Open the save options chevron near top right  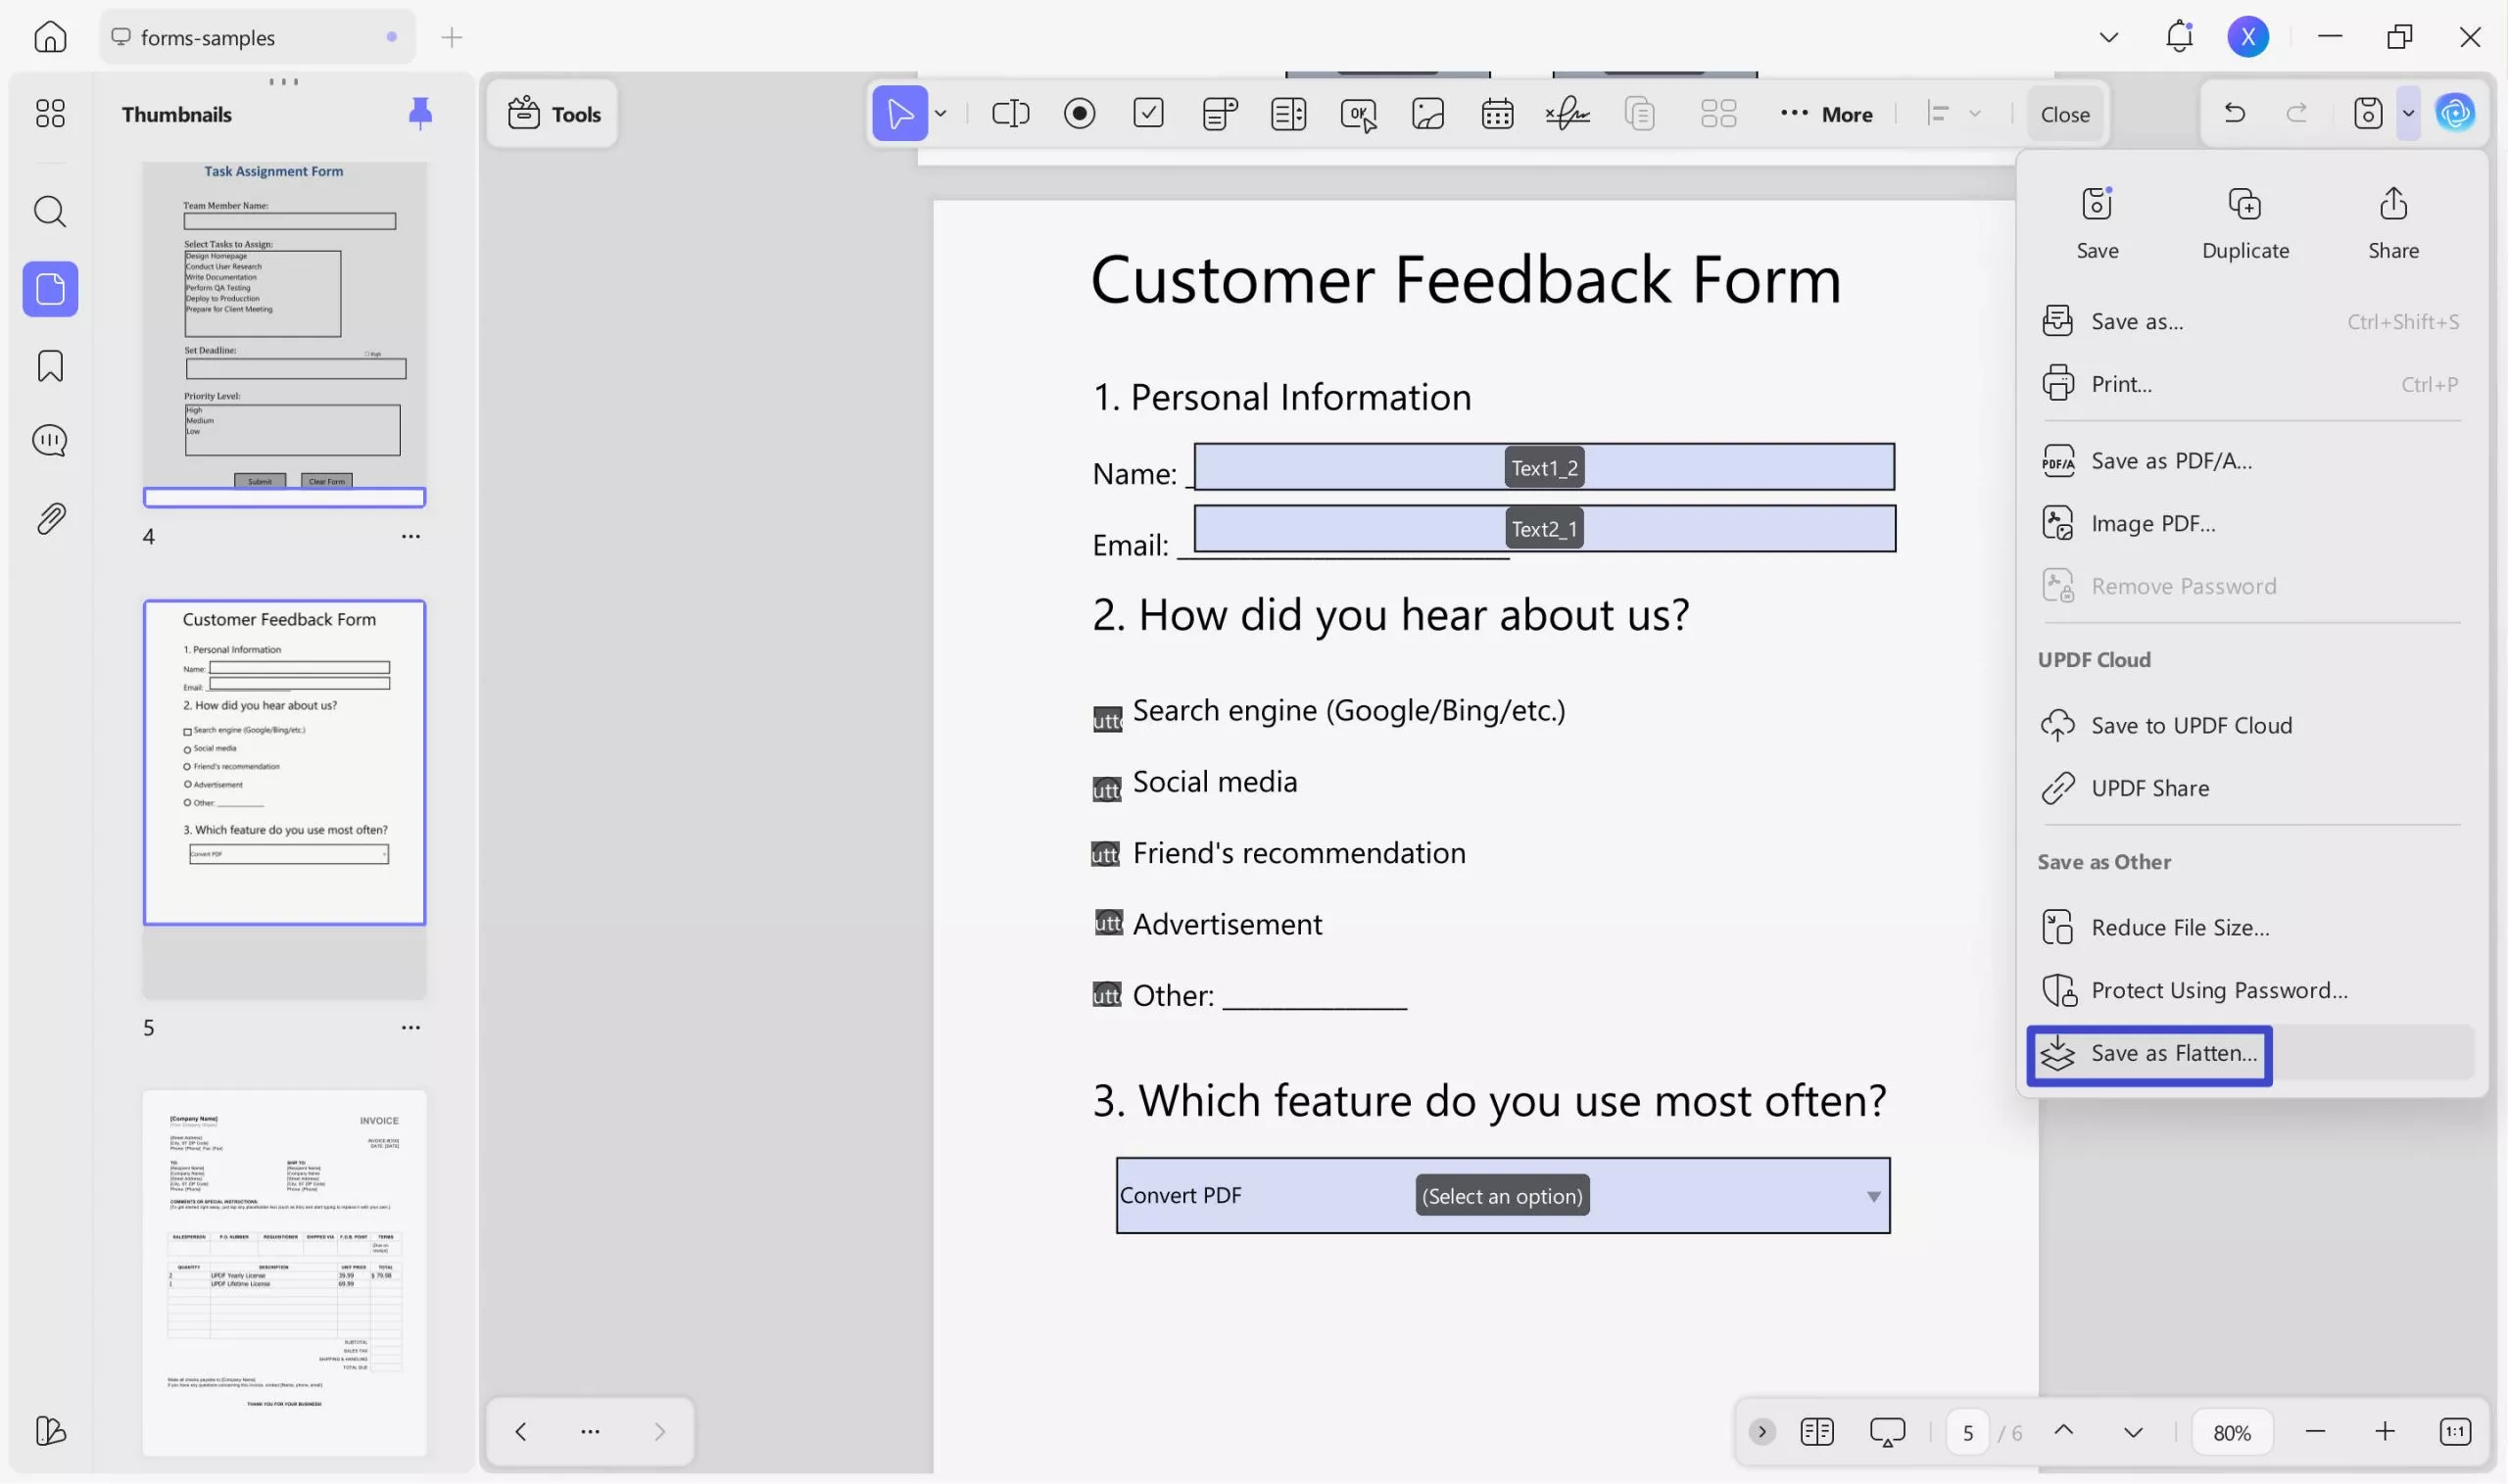tap(2408, 113)
